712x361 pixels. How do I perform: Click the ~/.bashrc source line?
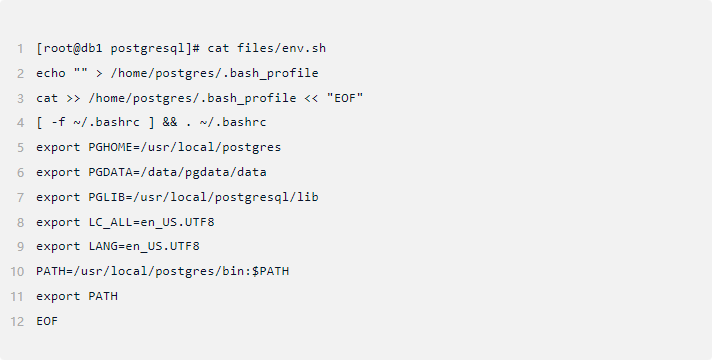(151, 123)
